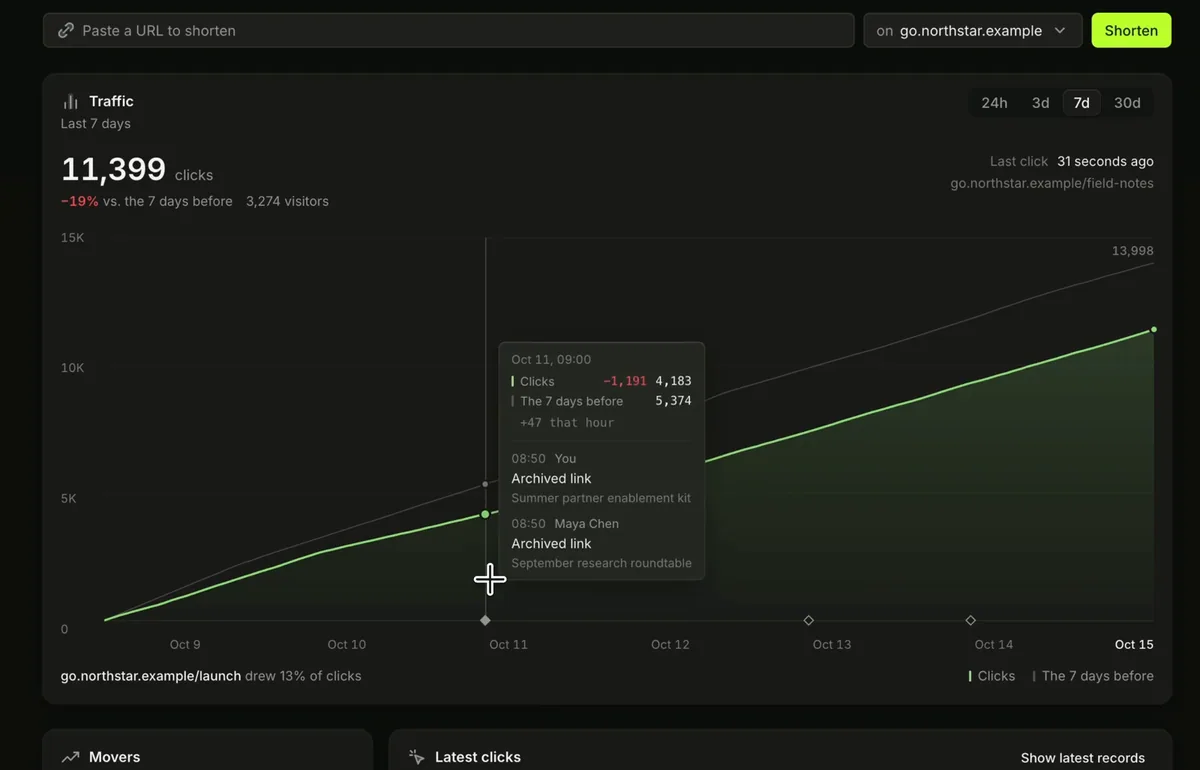1200x770 pixels.
Task: Click the Oct 9 axis label
Action: [x=185, y=644]
